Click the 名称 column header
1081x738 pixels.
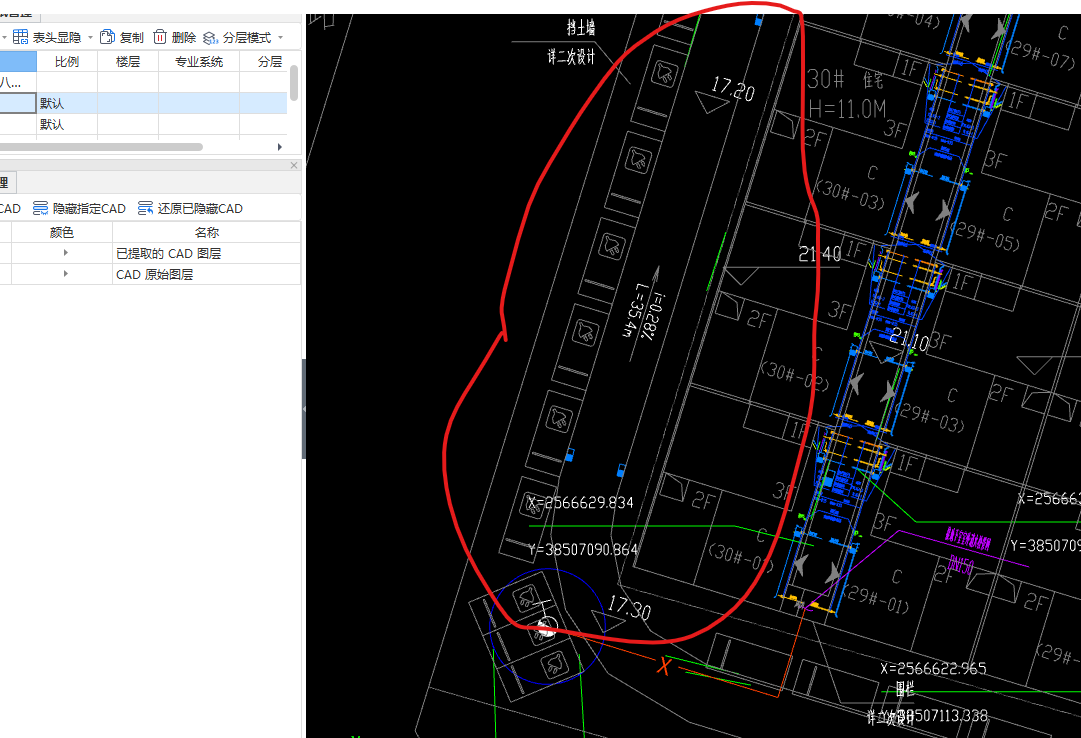(x=207, y=232)
